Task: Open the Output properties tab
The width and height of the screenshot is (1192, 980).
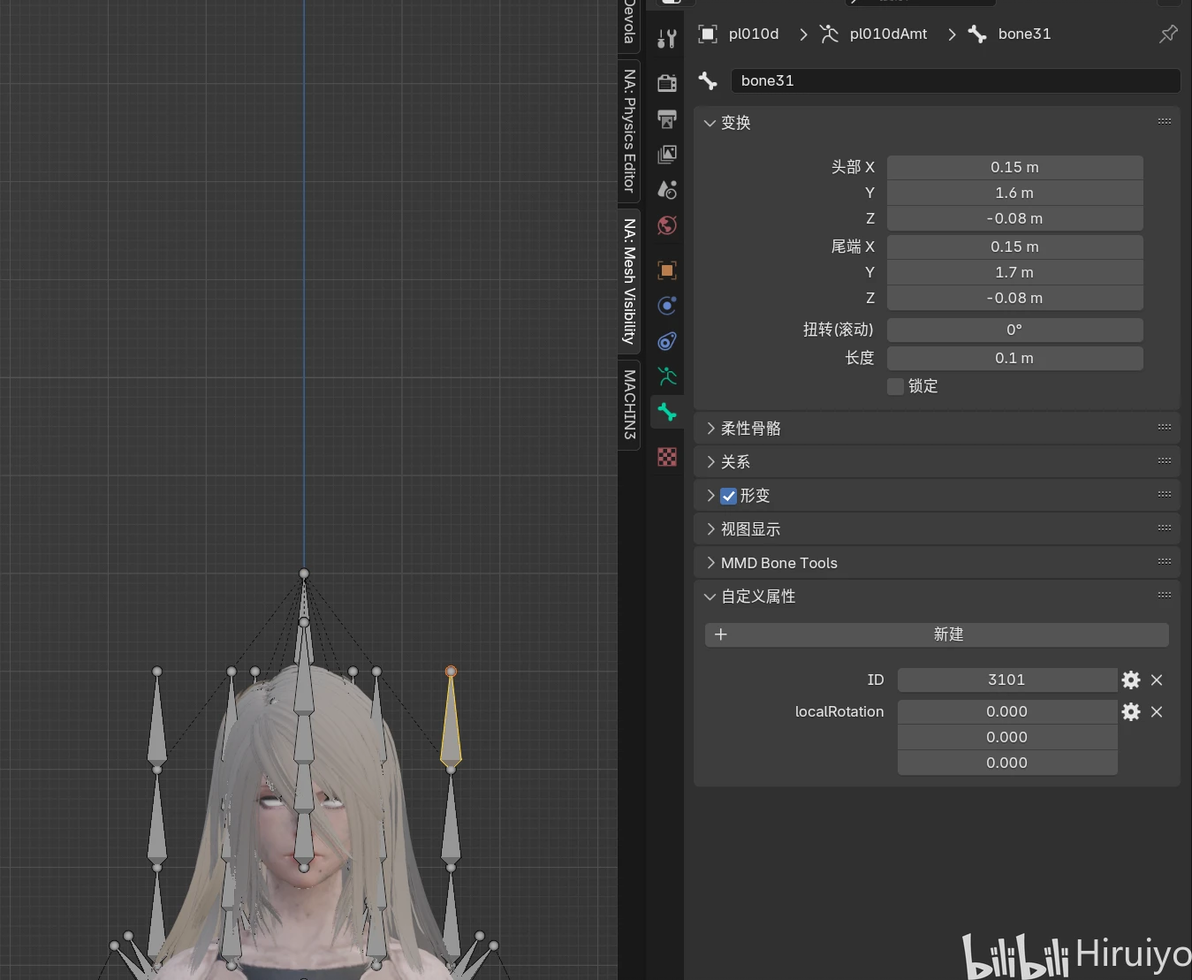Action: (667, 118)
